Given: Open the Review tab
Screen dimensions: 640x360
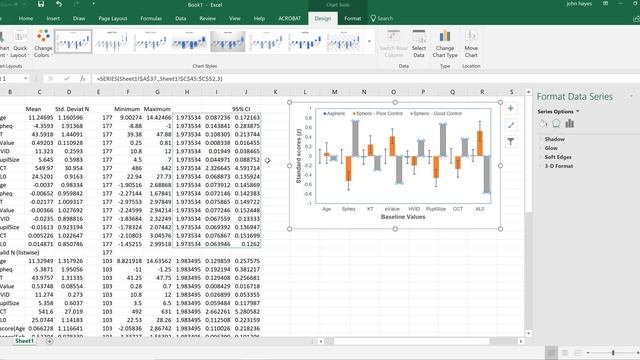Looking at the screenshot, I should point(207,18).
